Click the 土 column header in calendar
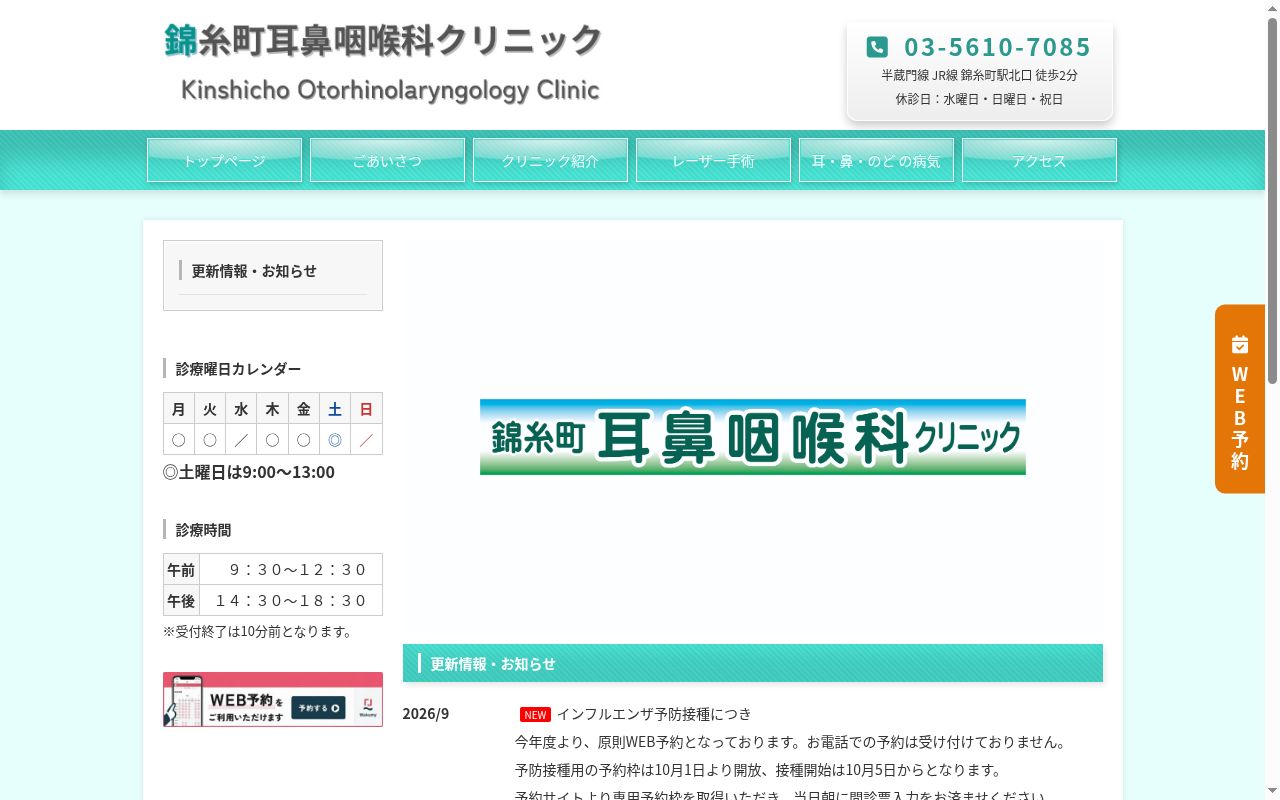Image resolution: width=1280 pixels, height=800 pixels. 335,409
